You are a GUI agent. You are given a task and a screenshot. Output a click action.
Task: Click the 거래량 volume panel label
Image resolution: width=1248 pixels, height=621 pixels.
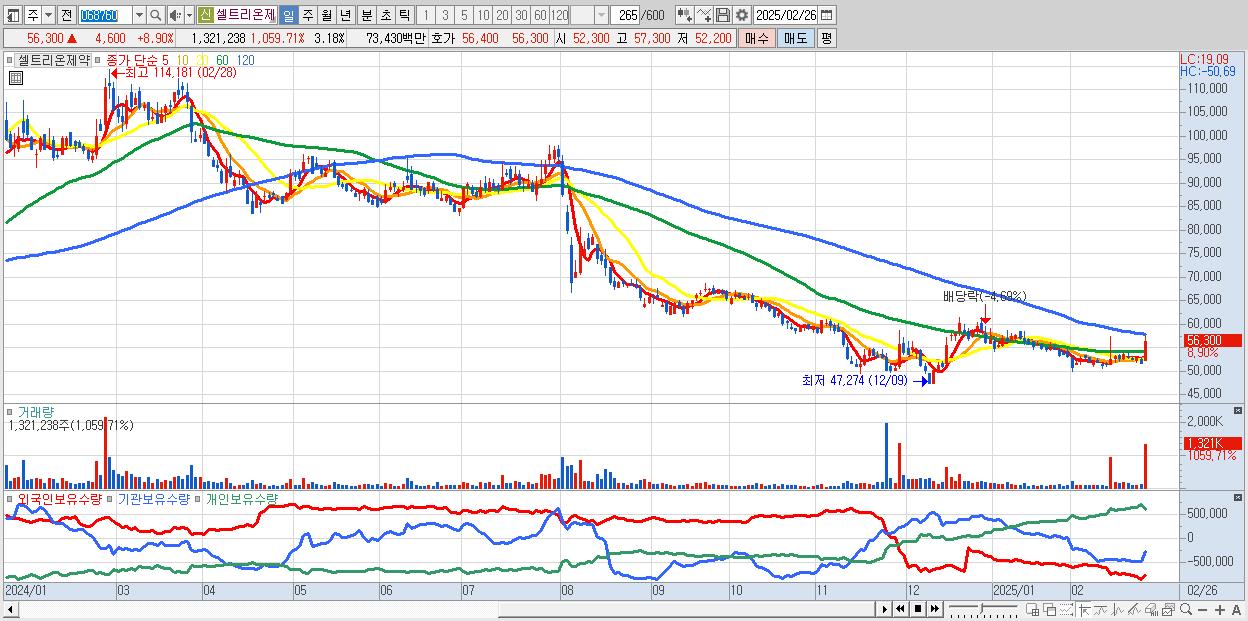tap(35, 411)
